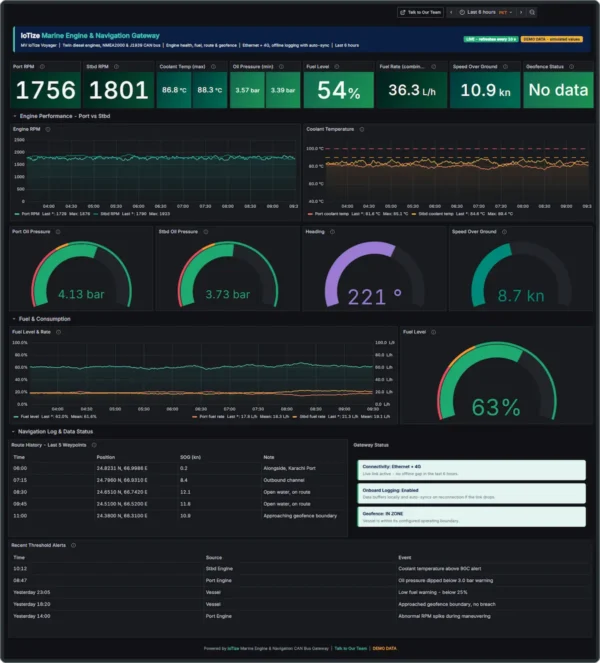Screen dimensions: 600x663
Task: Select the Coolant temperature above 90C alert
Action: pyautogui.click(x=440, y=569)
